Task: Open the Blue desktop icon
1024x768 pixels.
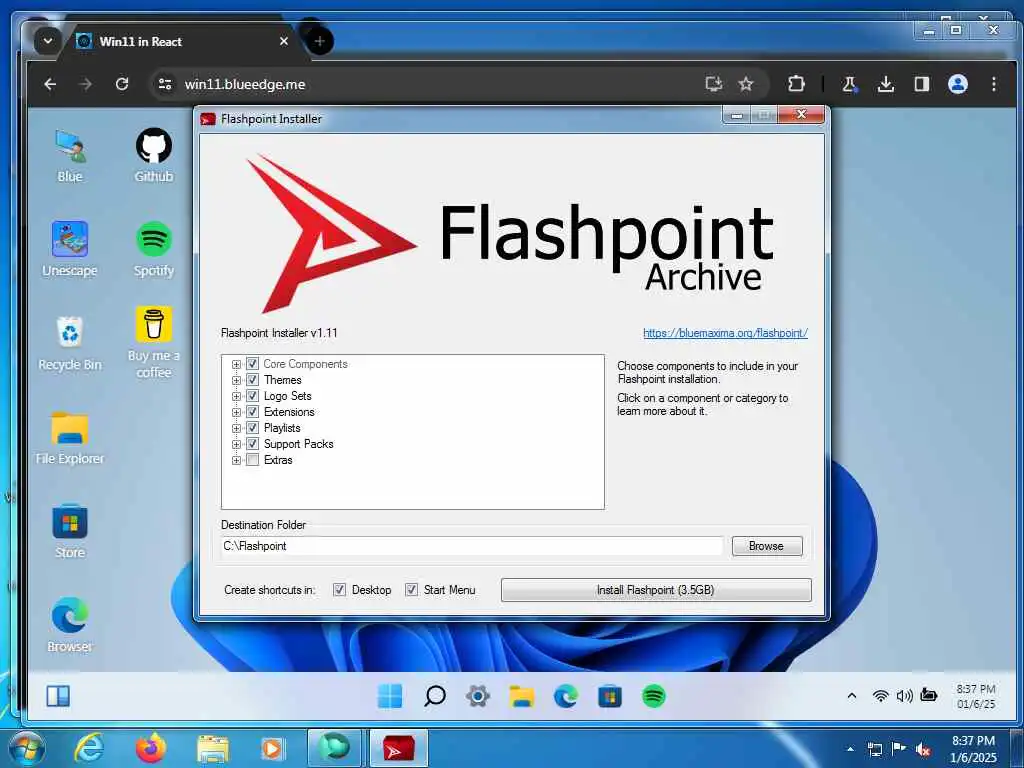Action: [70, 155]
